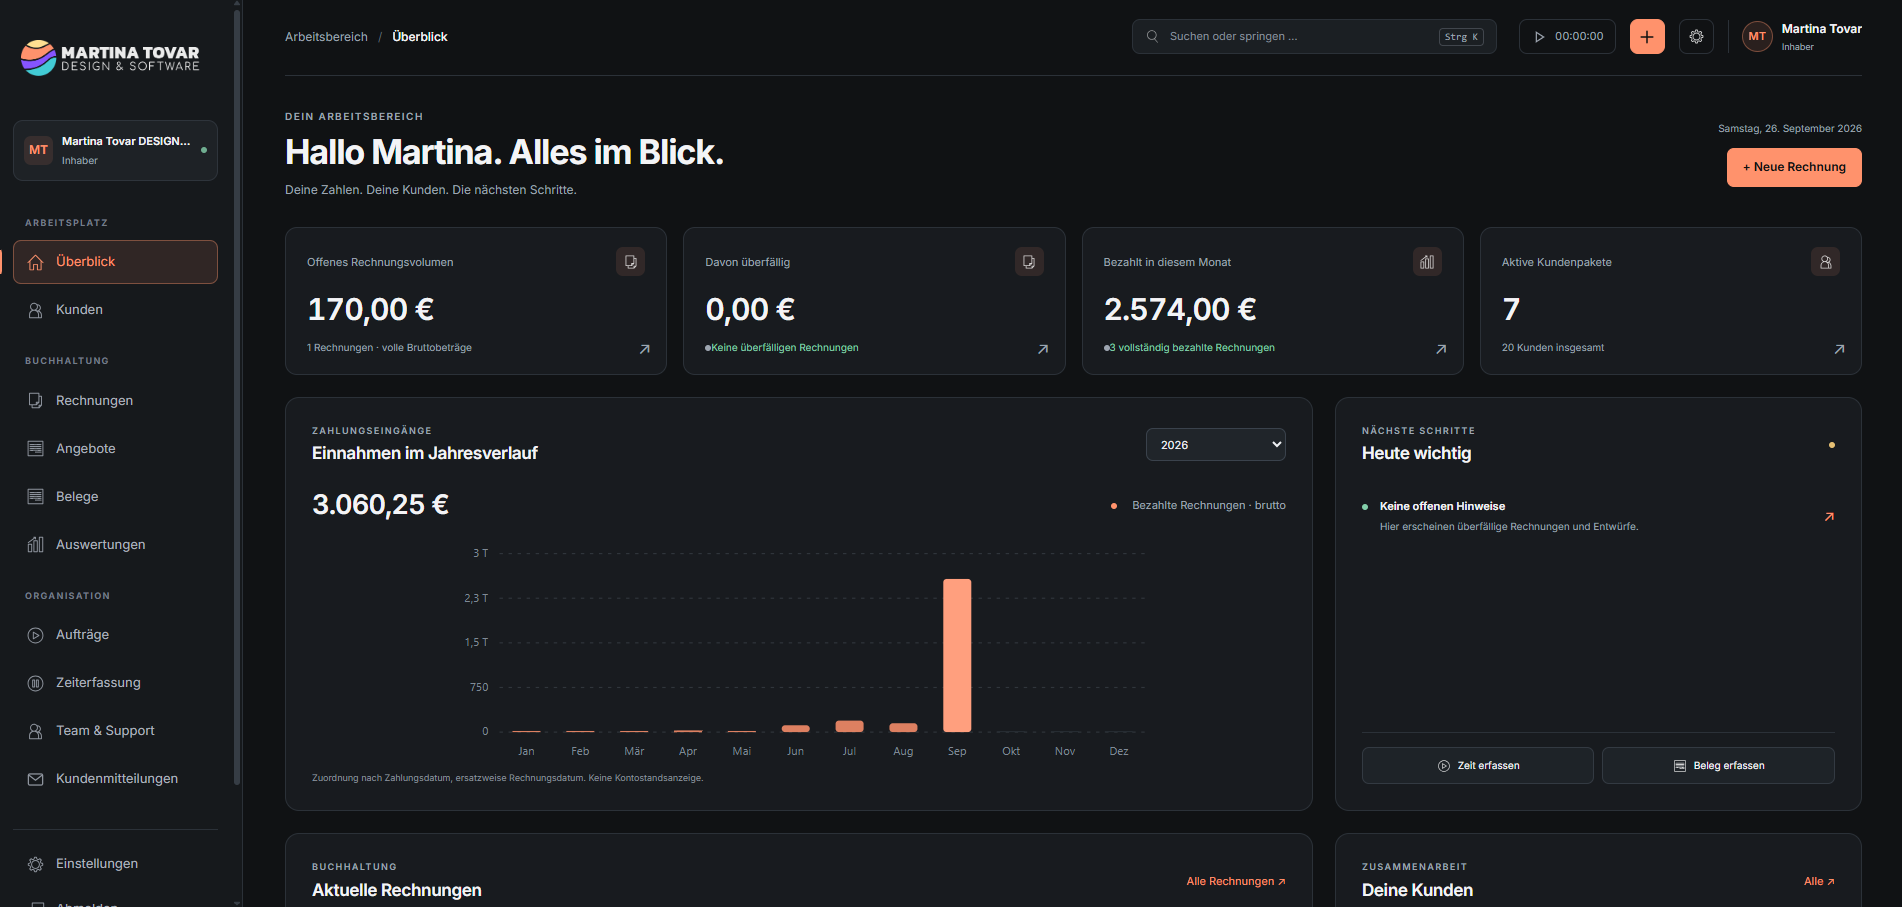This screenshot has height=907, width=1902.
Task: Click the Einstellungen gear icon in sidebar
Action: (35, 864)
